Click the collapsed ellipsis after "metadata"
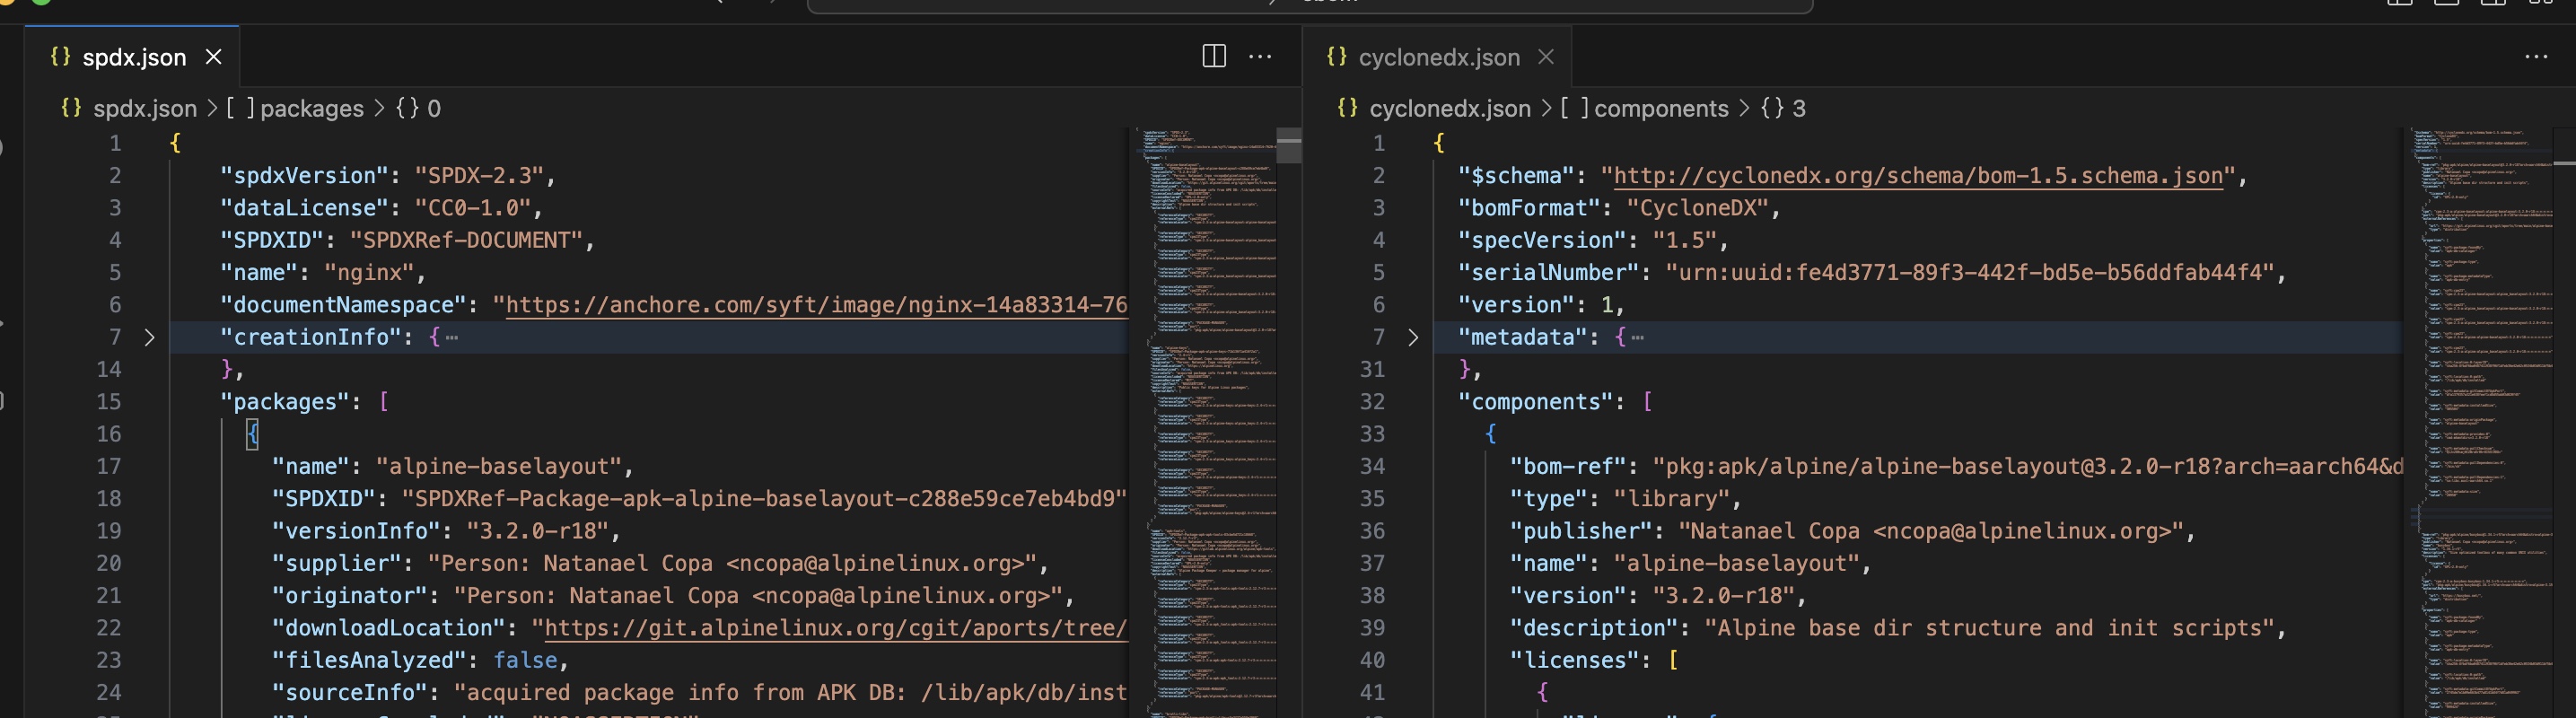 pos(1637,338)
